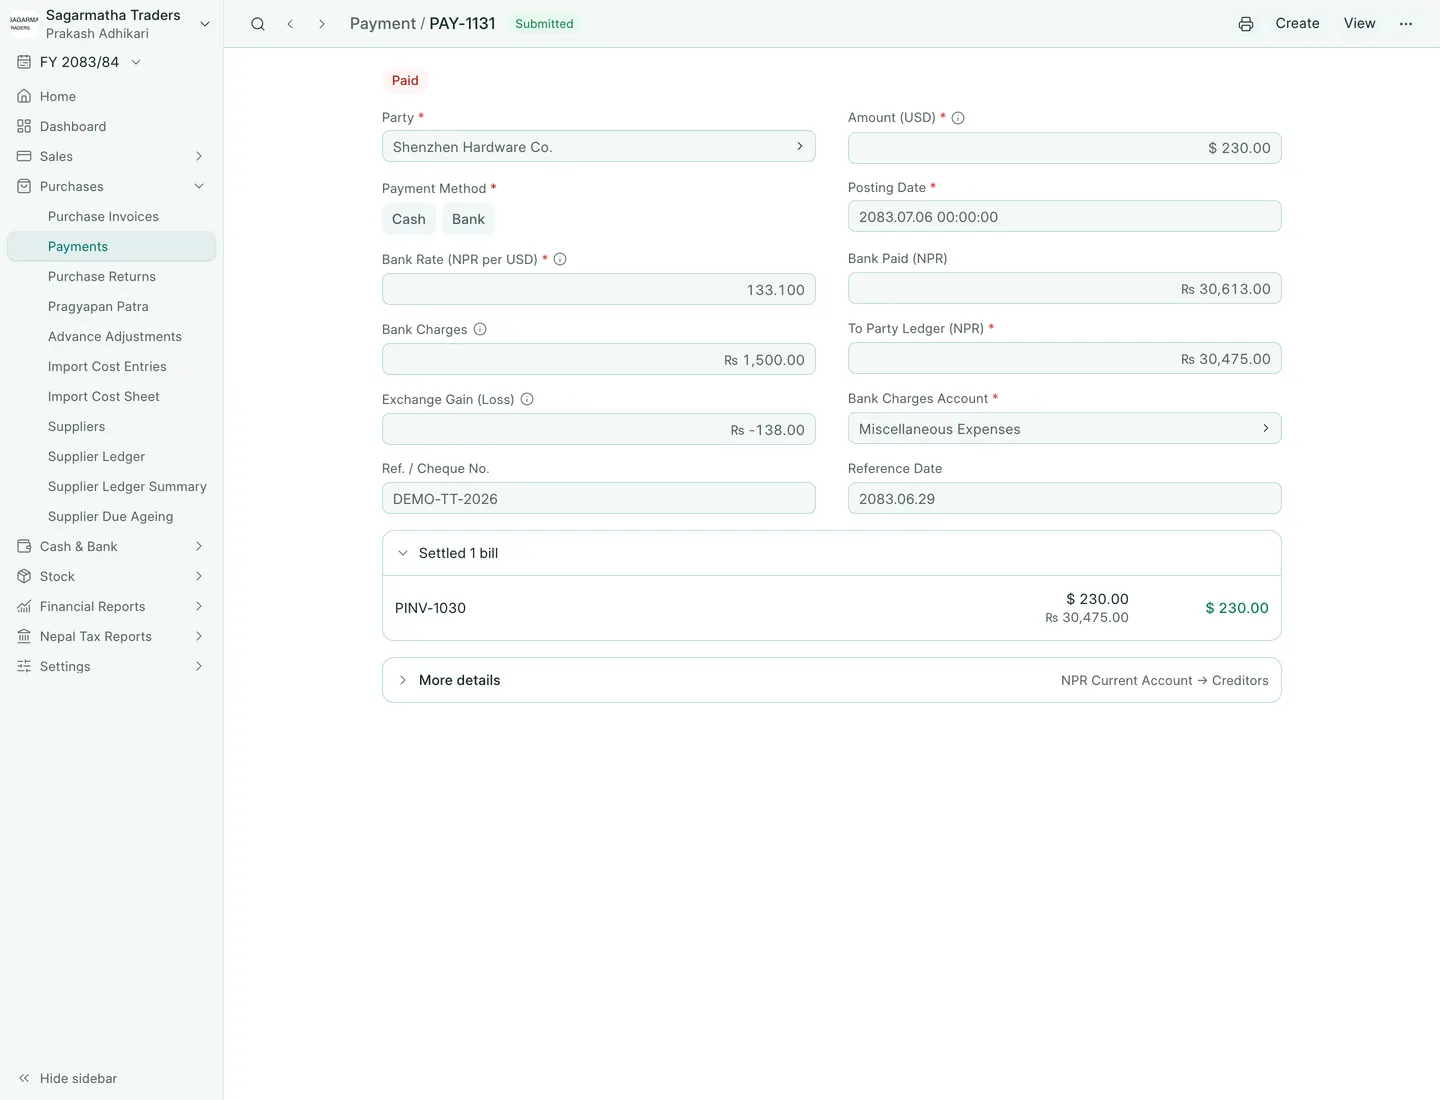The height and width of the screenshot is (1100, 1440).
Task: Click the View button
Action: click(1359, 24)
